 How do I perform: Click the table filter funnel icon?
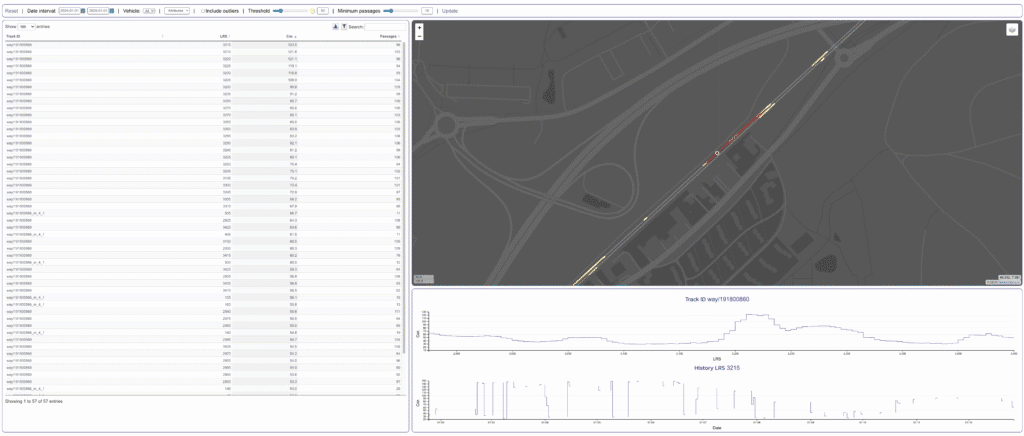[343, 26]
